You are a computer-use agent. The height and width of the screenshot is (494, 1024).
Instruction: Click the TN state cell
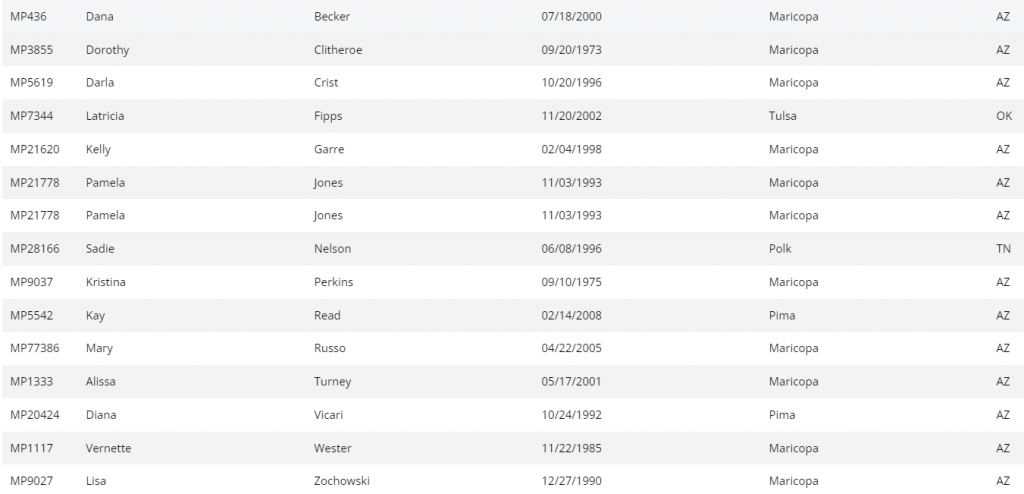[x=1004, y=249]
